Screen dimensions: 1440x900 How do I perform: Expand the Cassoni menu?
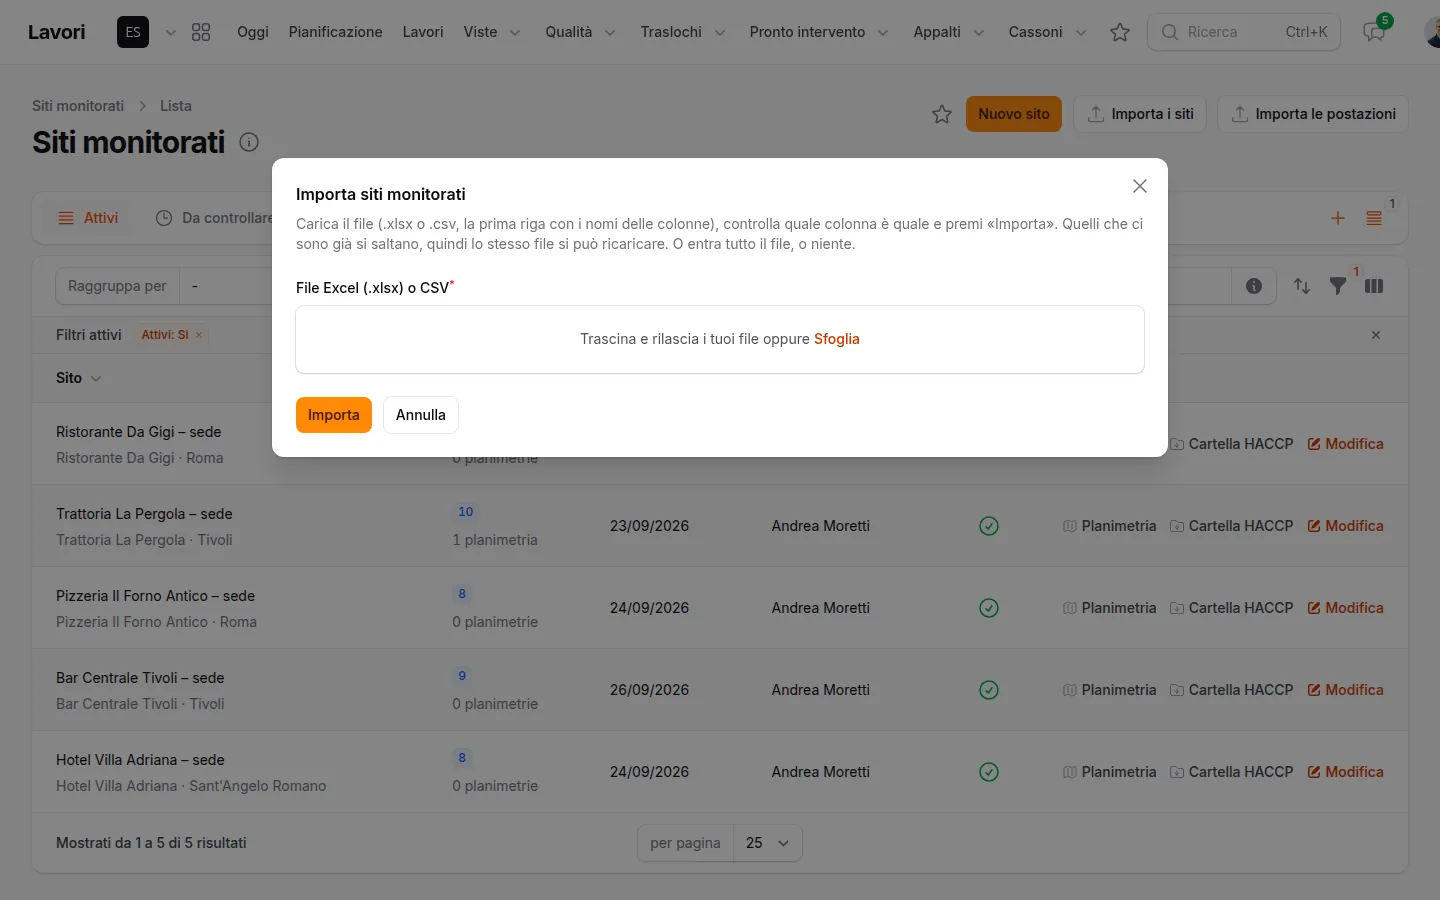coord(1047,32)
